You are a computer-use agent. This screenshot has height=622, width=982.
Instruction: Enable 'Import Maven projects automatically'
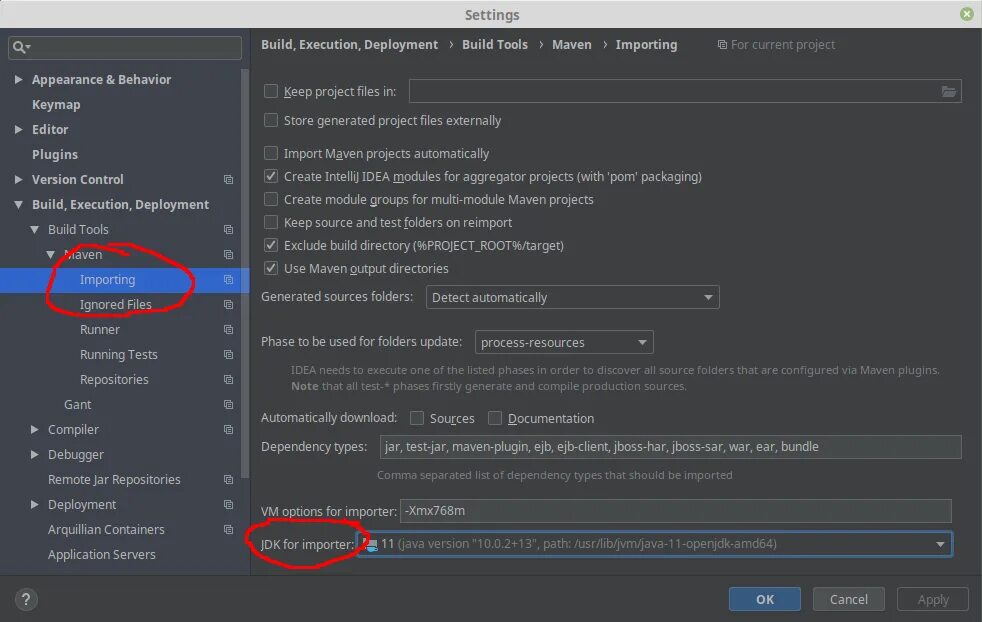point(271,153)
